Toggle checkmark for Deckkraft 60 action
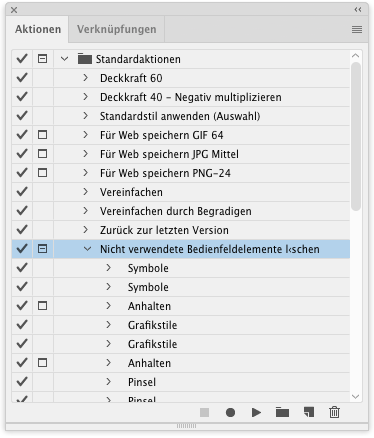374x438 pixels. click(22, 78)
